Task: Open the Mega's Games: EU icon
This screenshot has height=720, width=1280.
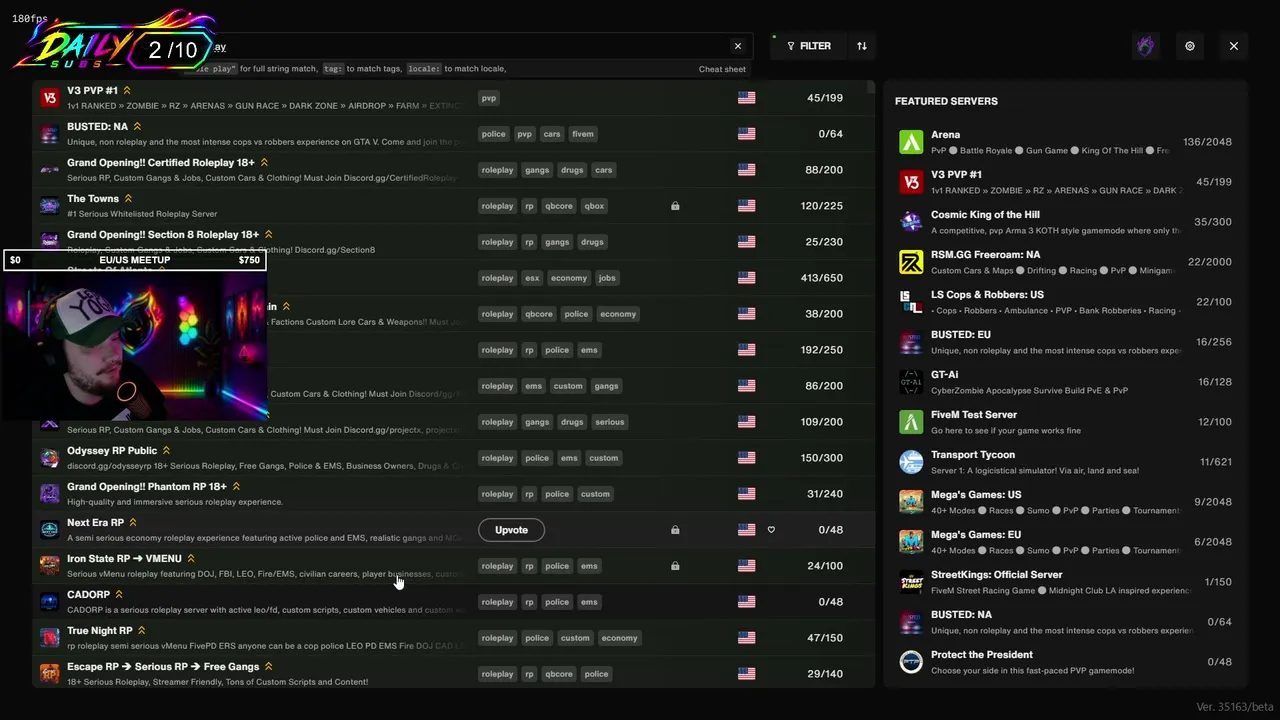Action: [911, 542]
